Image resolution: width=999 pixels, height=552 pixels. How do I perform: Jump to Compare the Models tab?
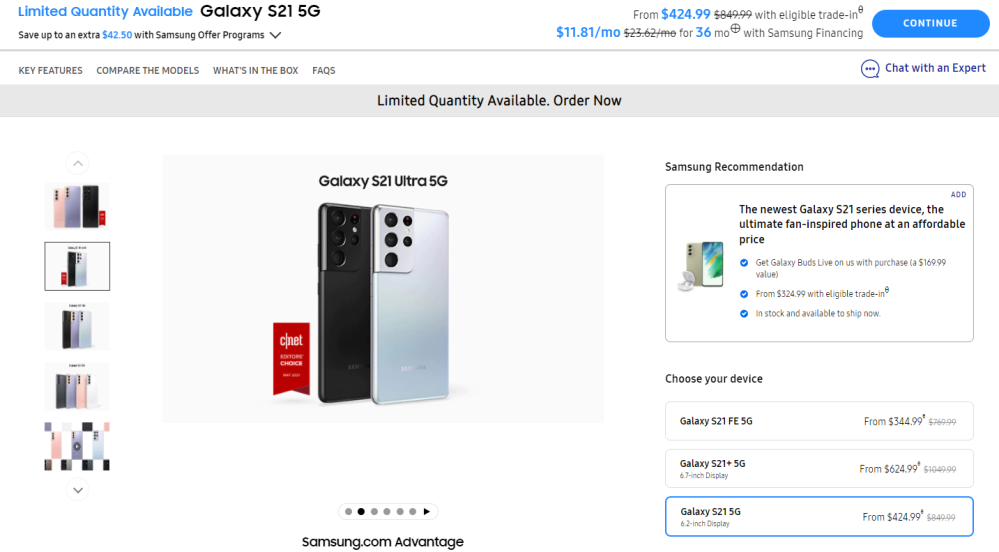[148, 71]
